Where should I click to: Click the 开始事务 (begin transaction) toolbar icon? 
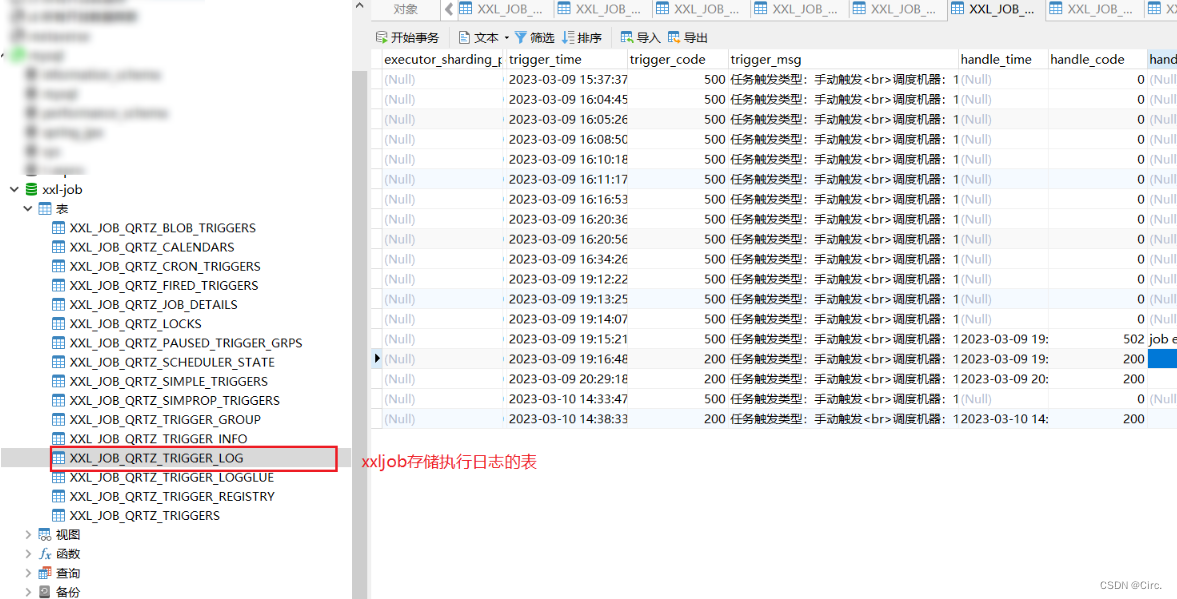click(382, 38)
